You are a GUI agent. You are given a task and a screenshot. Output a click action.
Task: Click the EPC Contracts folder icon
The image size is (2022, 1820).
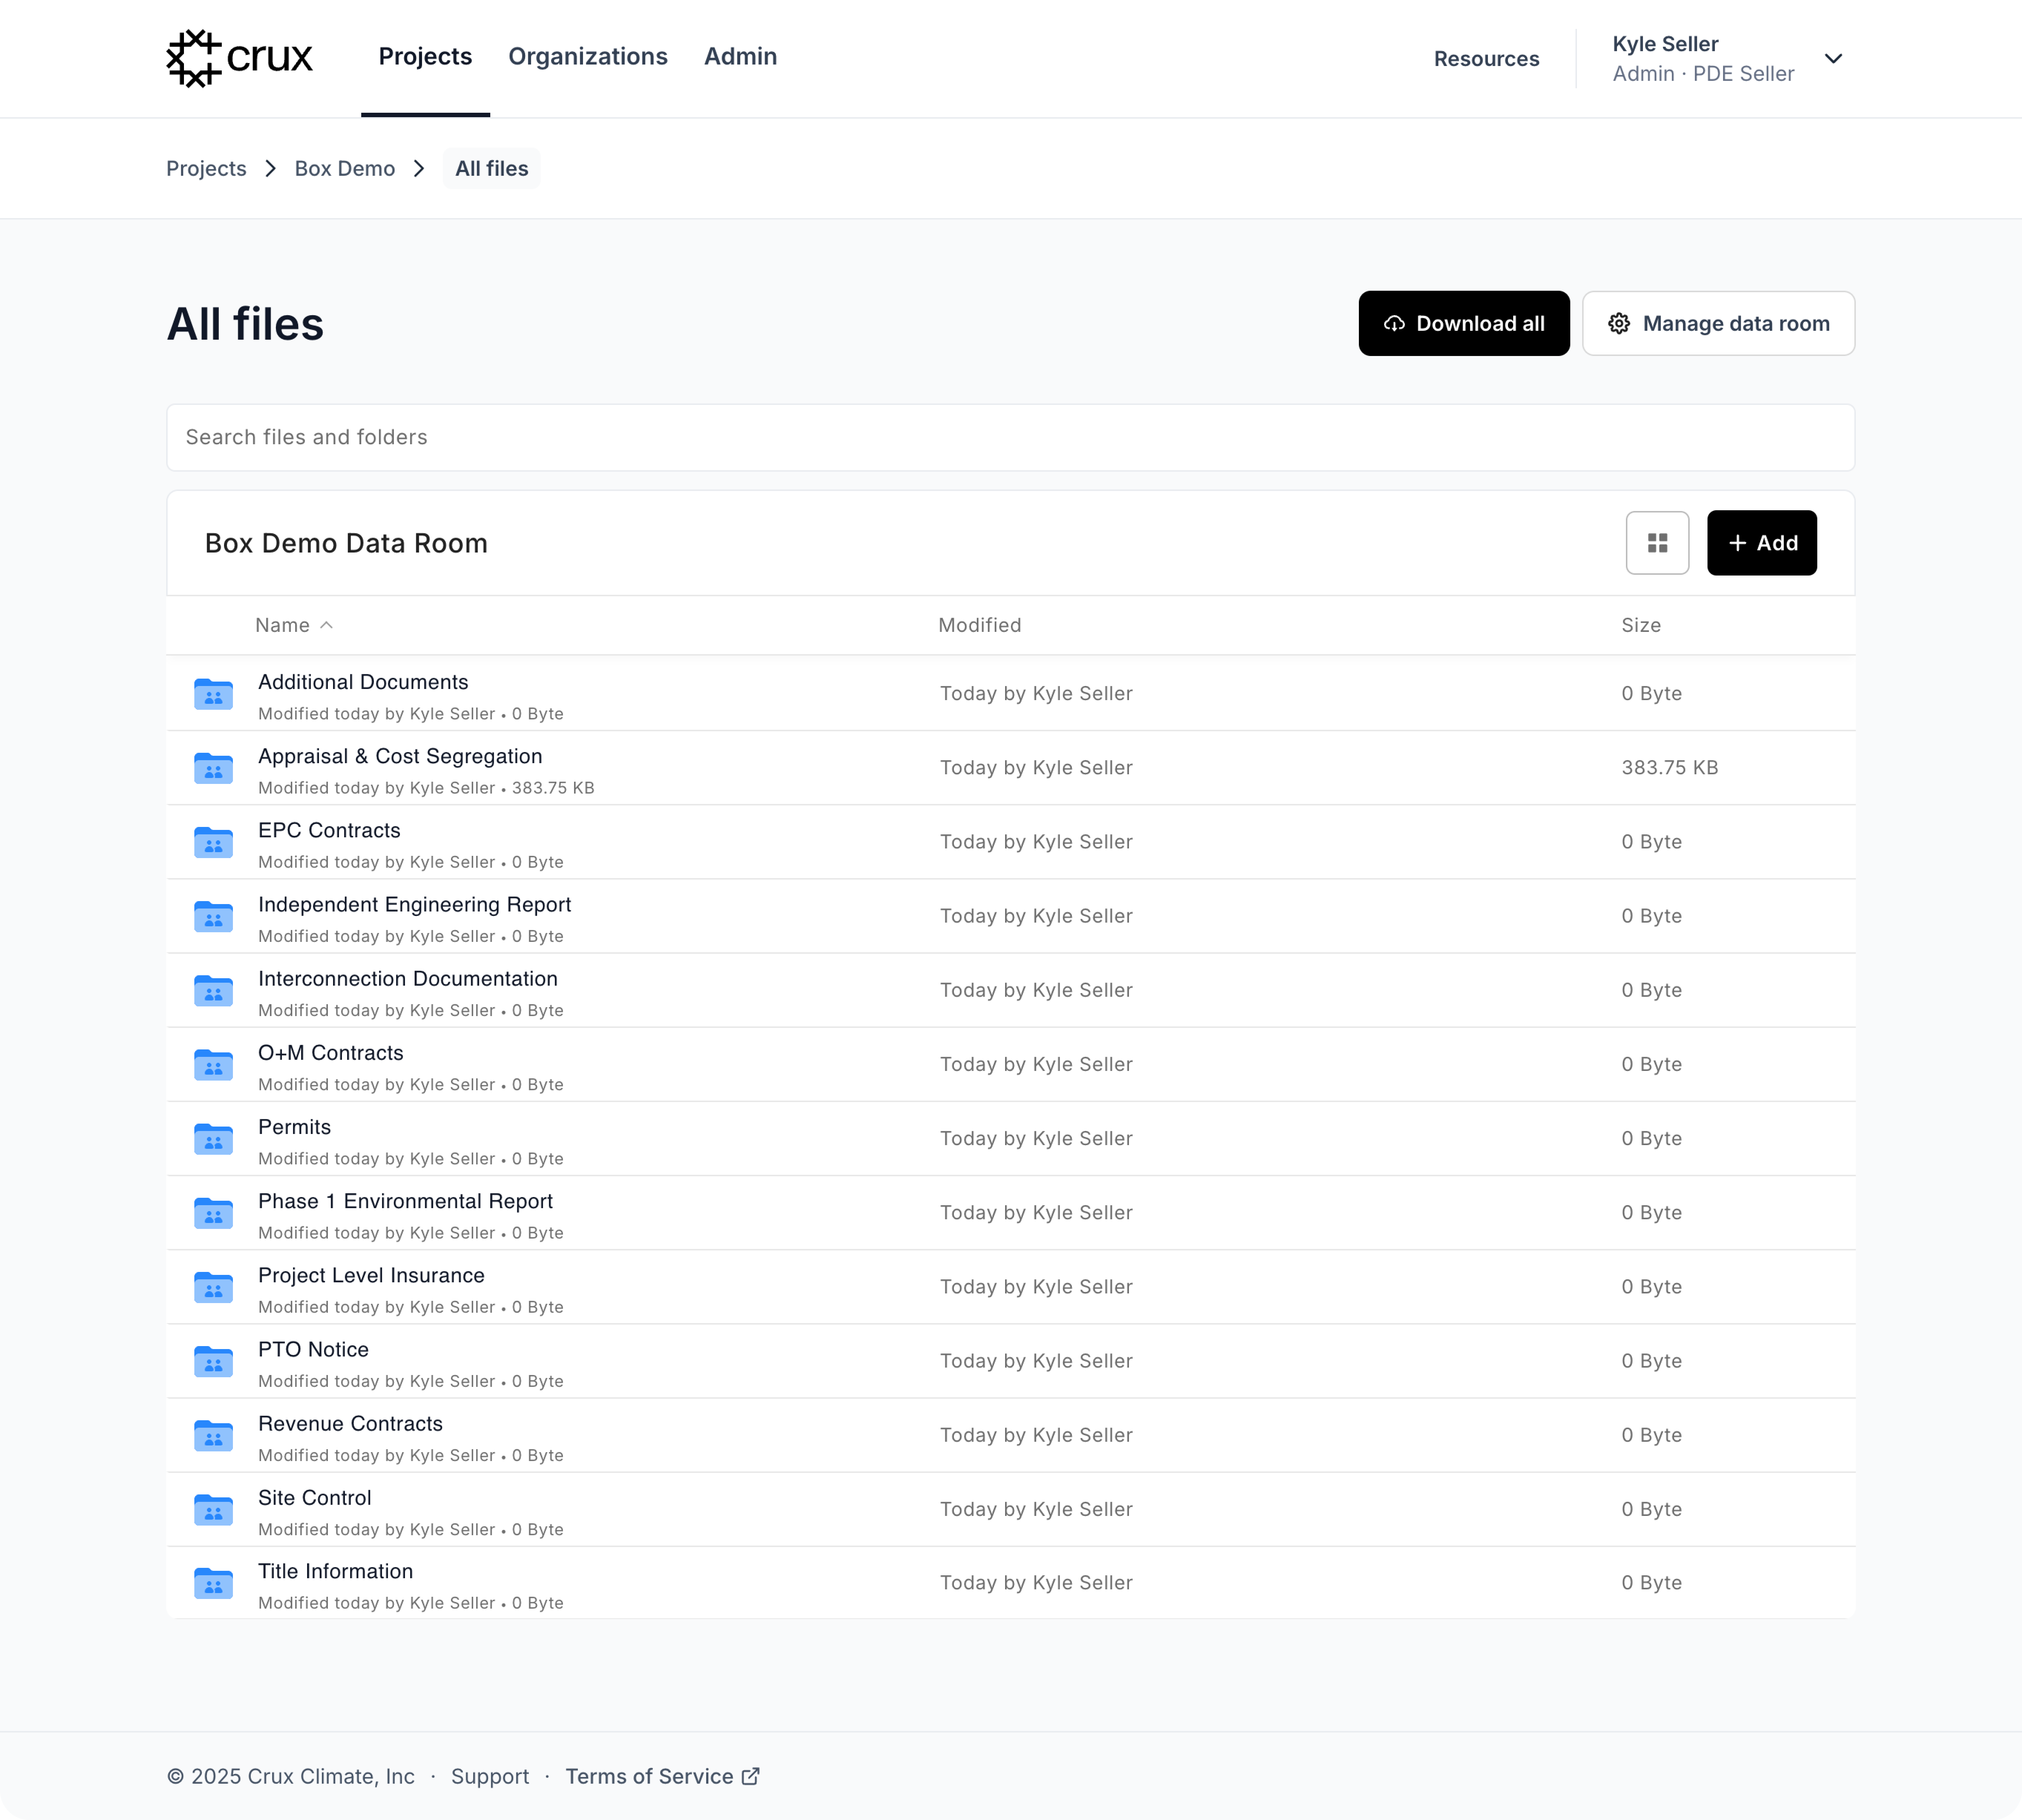tap(213, 842)
